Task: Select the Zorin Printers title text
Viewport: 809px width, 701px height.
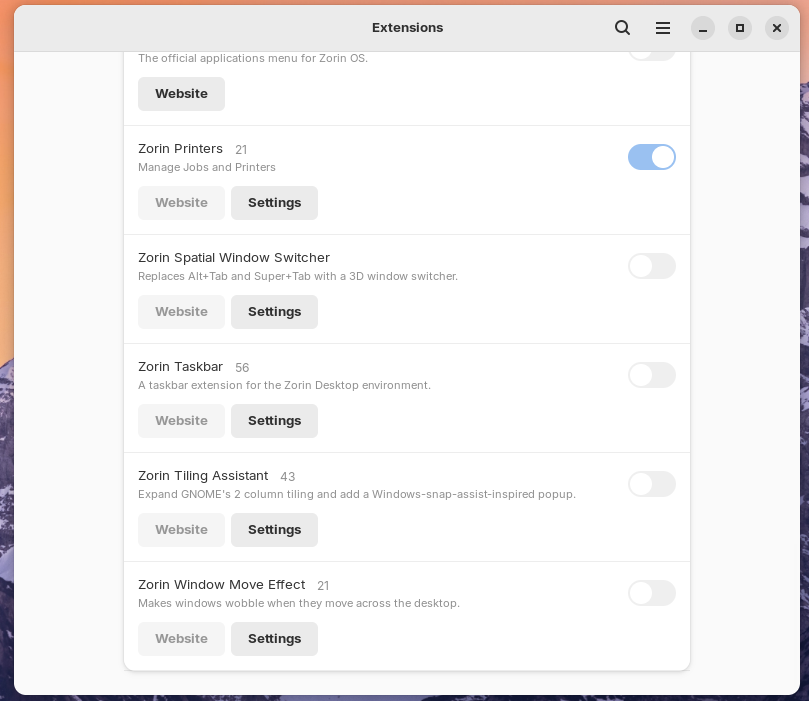Action: (x=180, y=149)
